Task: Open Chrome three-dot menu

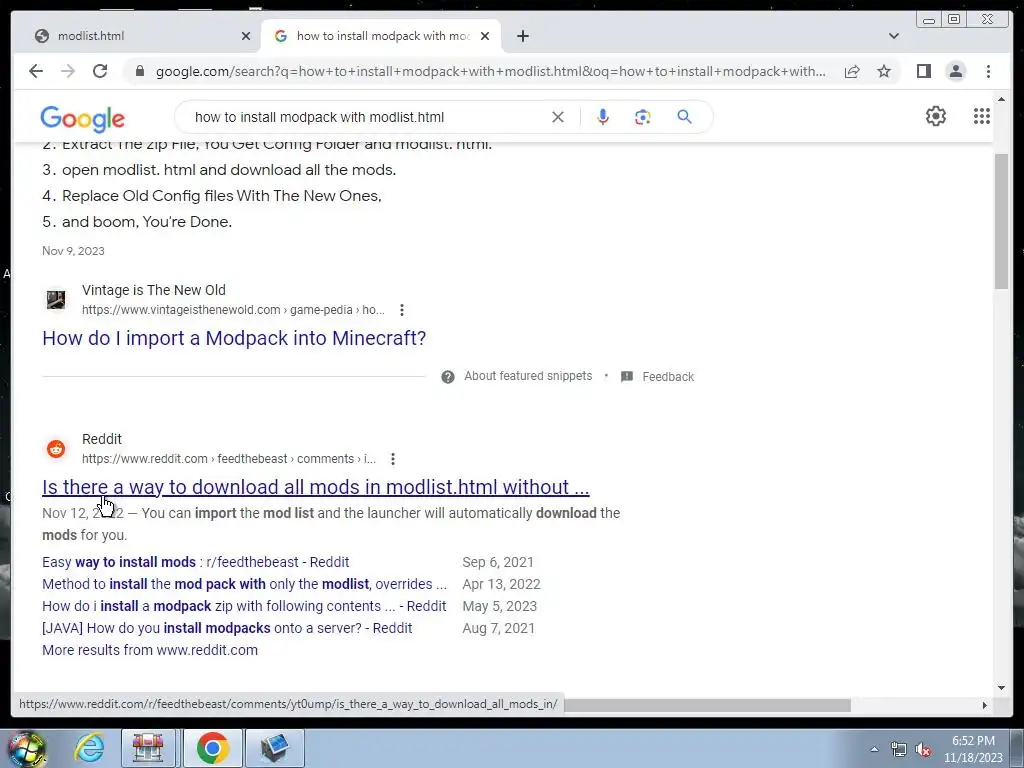Action: click(988, 71)
